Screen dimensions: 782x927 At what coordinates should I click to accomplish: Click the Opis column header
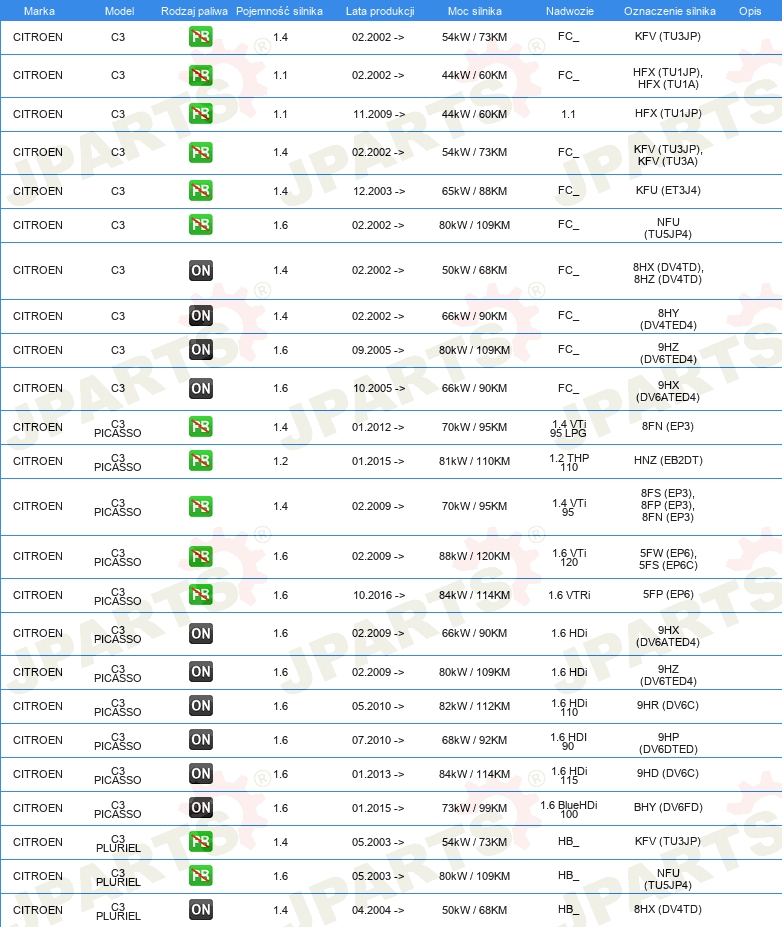pyautogui.click(x=750, y=11)
